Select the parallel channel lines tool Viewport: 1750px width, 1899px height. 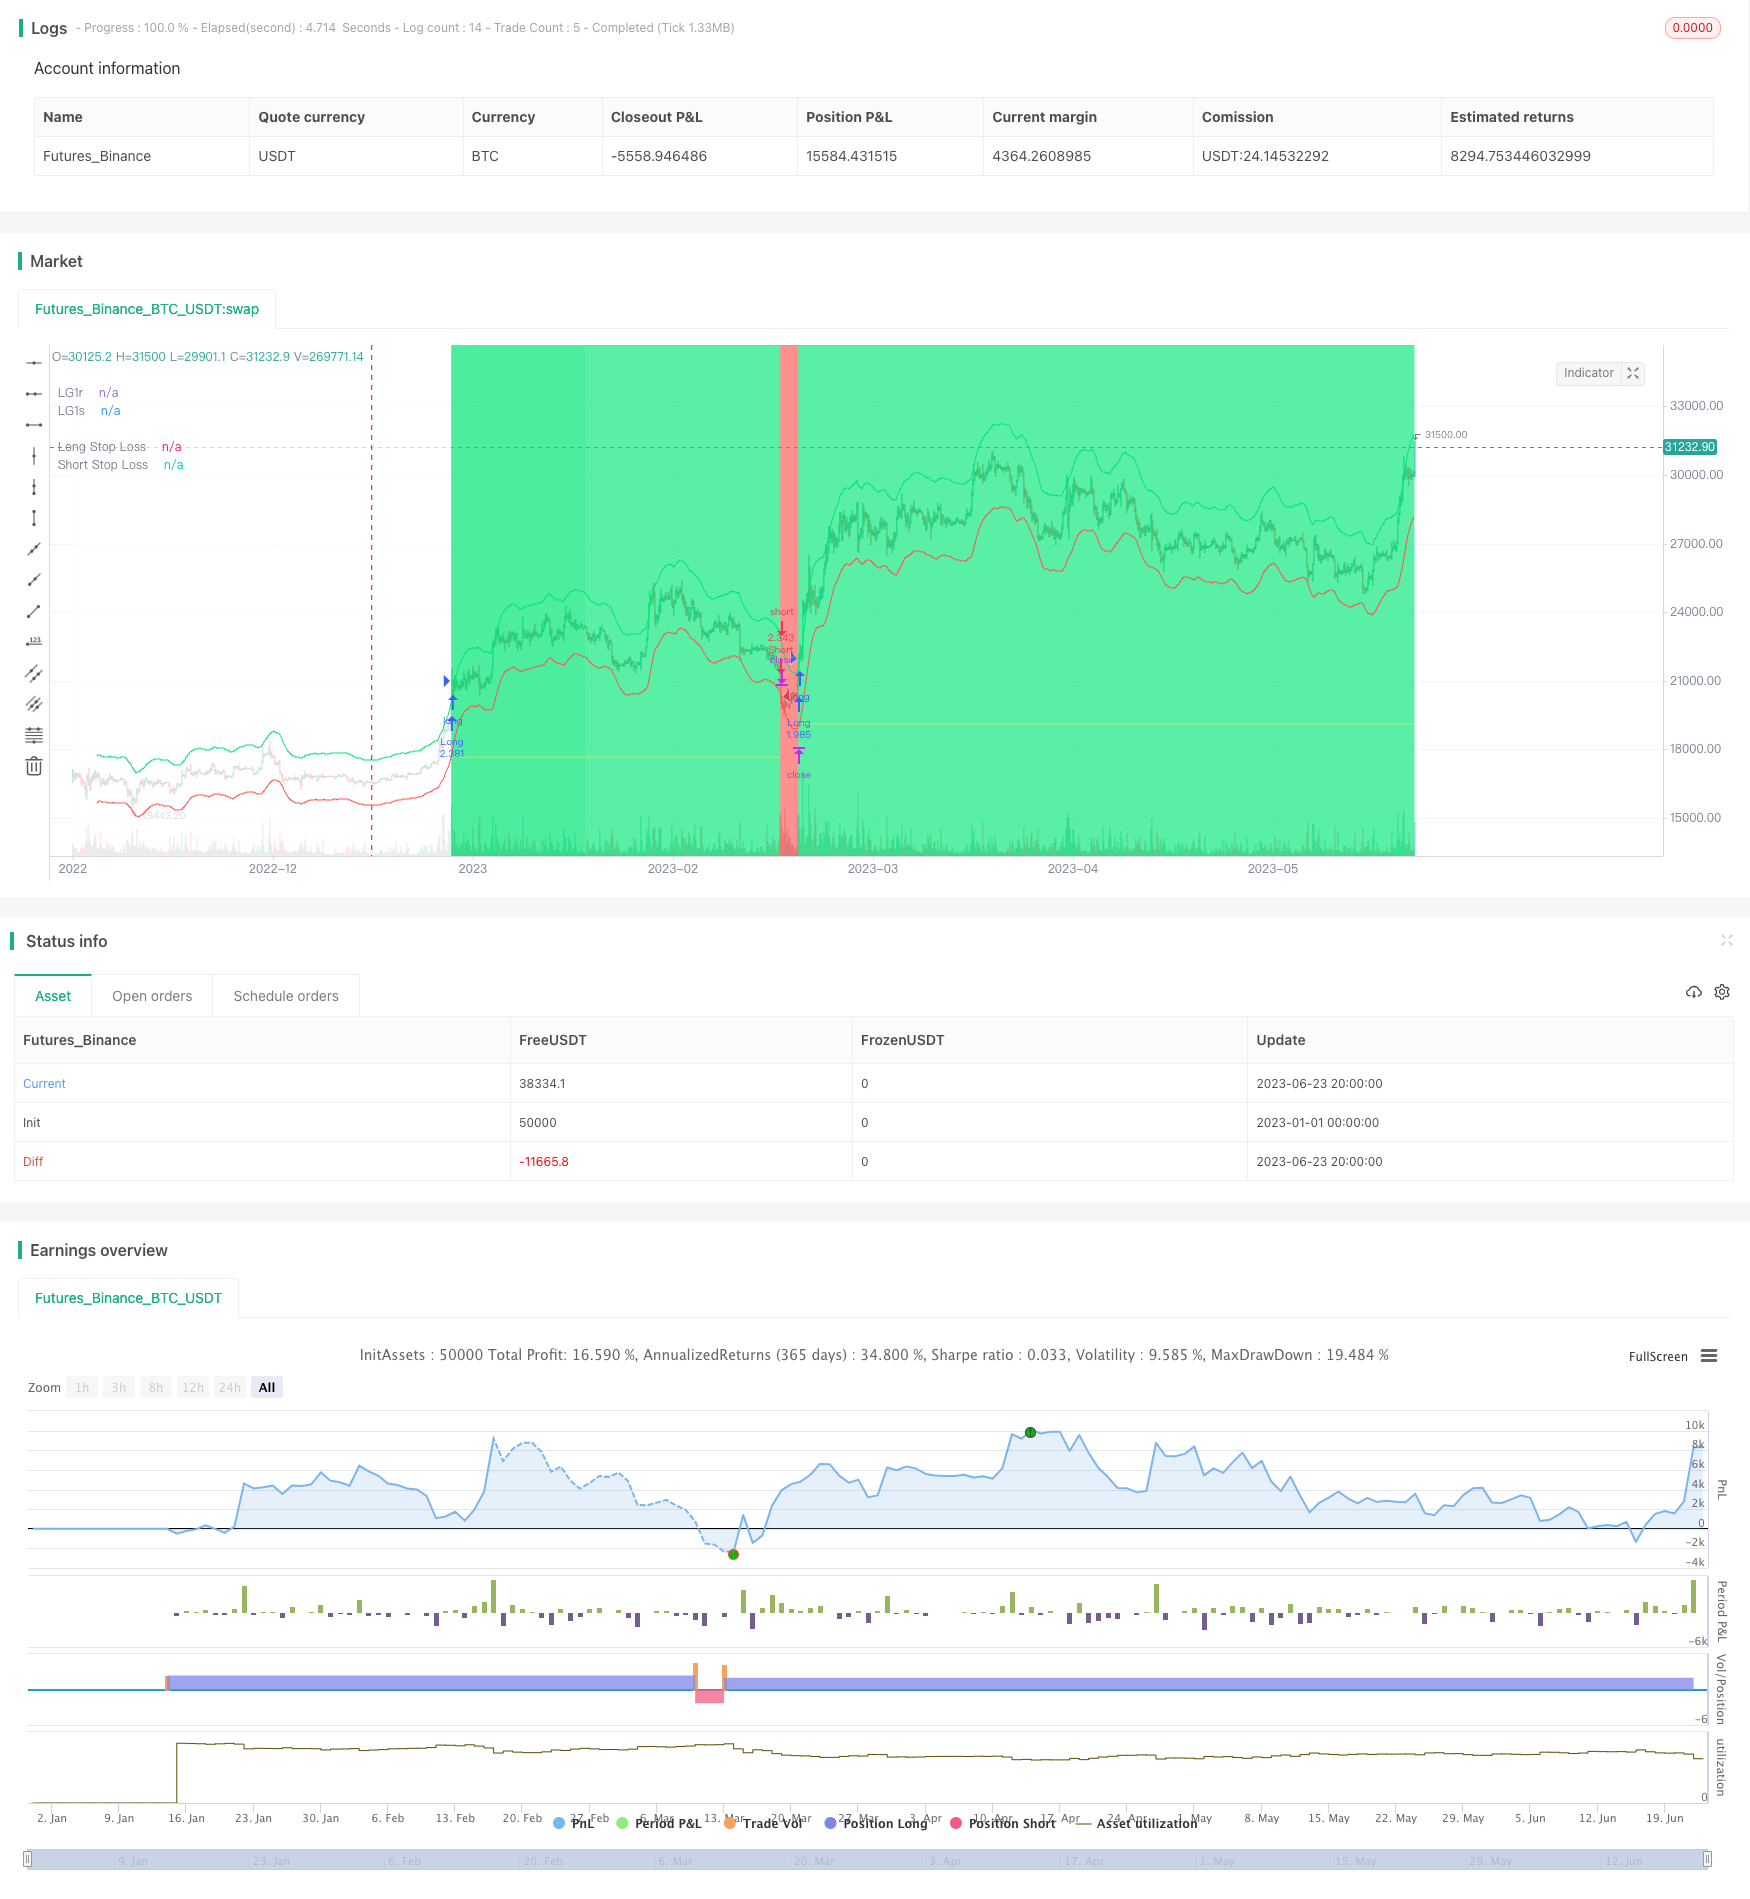34,673
